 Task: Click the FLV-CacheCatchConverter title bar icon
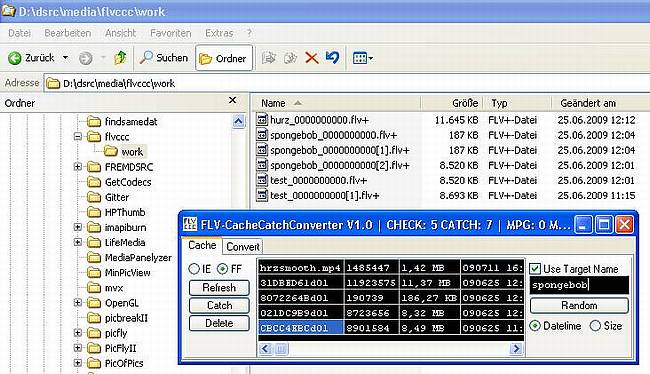[190, 224]
